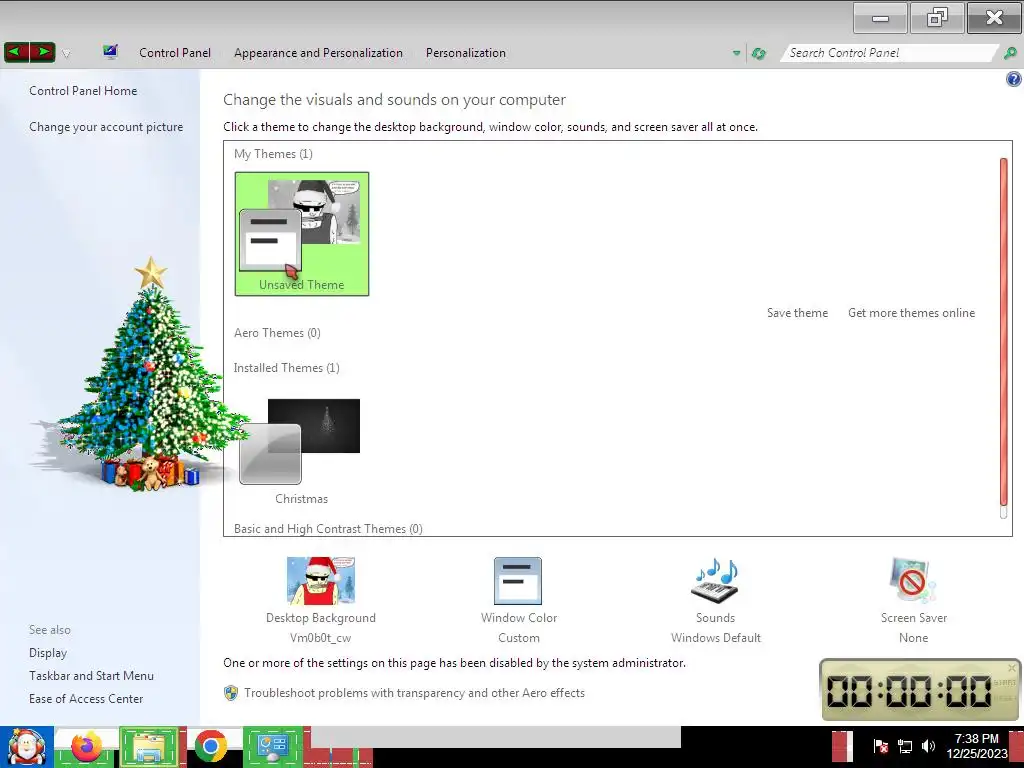
Task: Open Desktop Background settings icon
Action: 321,581
